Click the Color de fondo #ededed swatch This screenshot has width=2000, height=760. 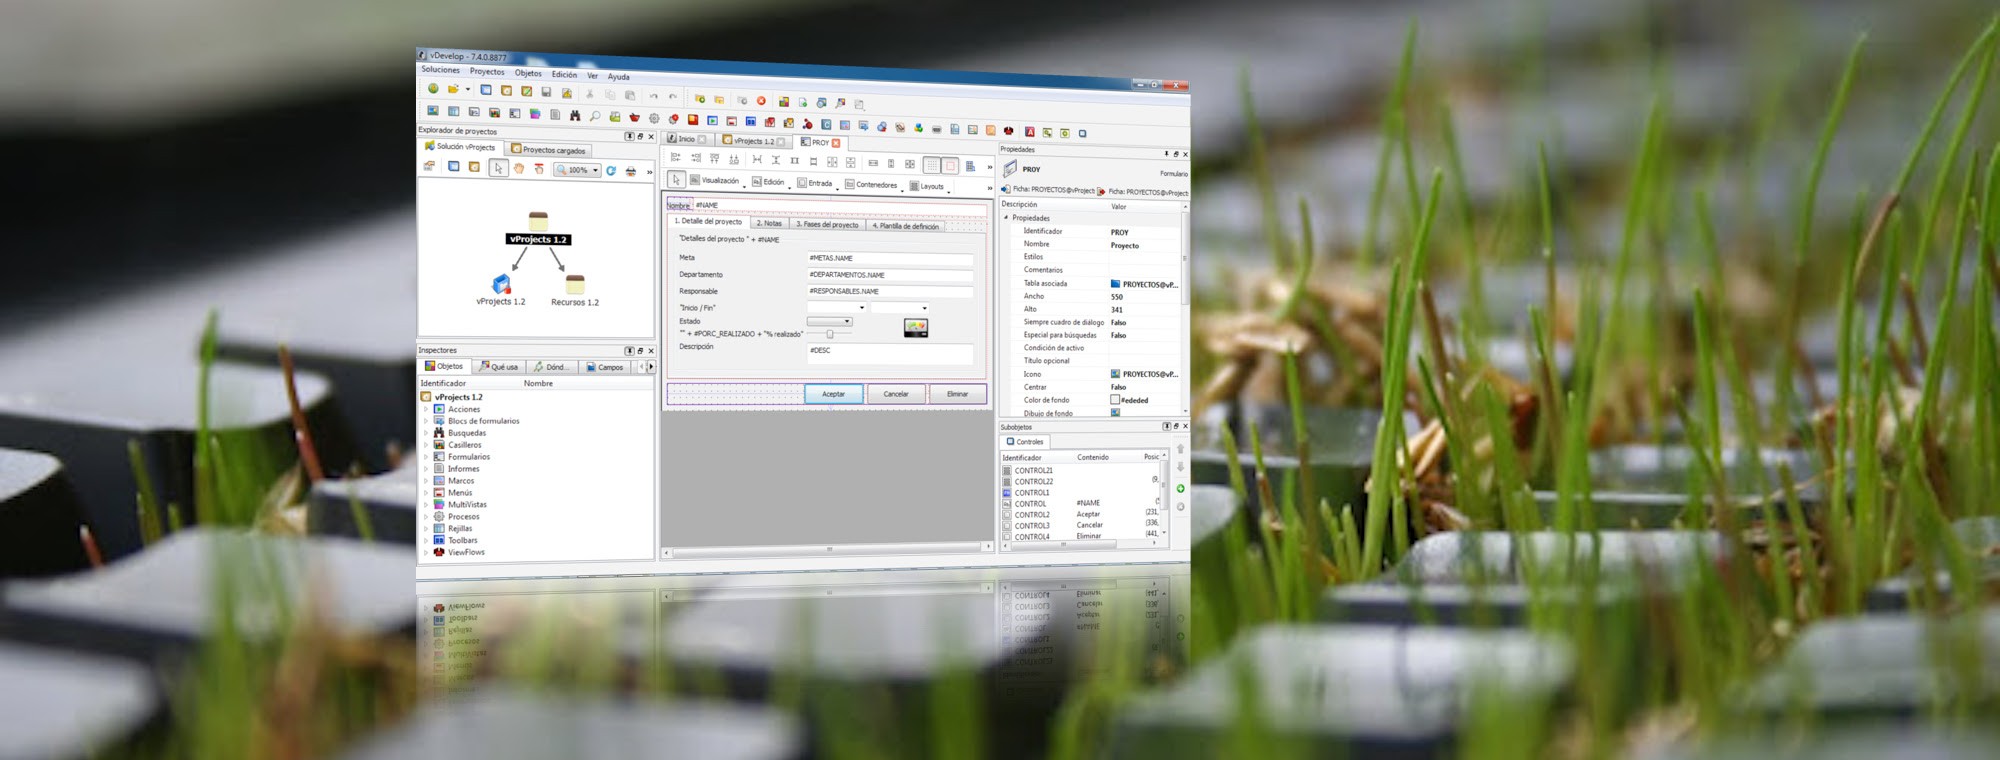[1115, 400]
